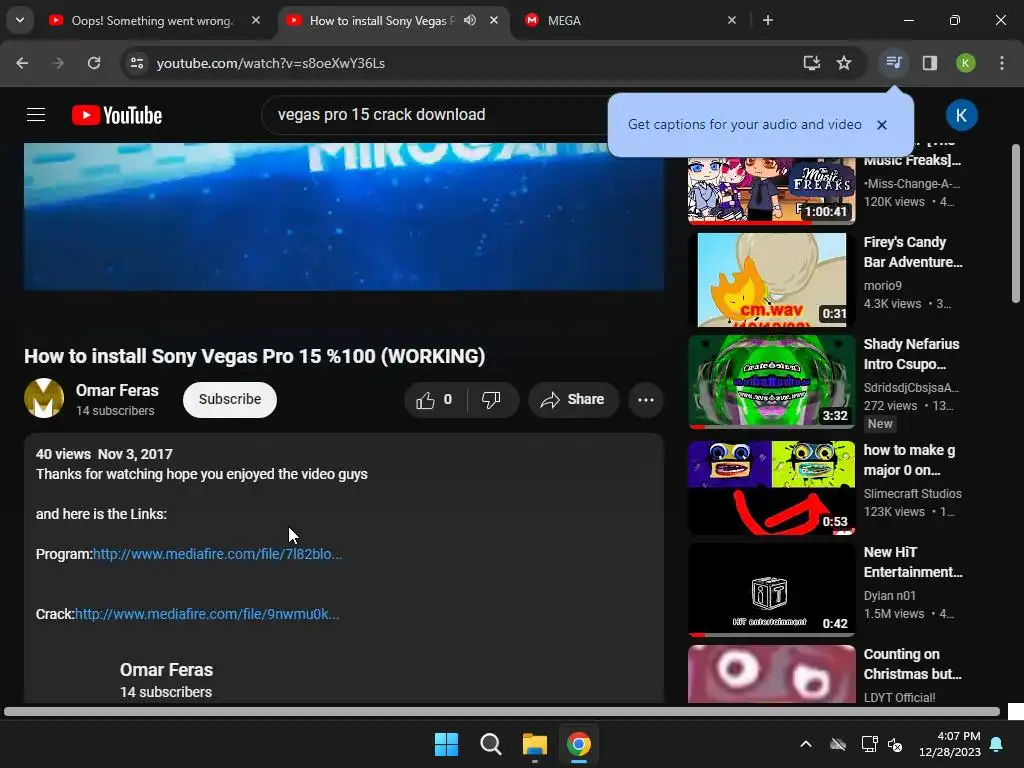The height and width of the screenshot is (768, 1024).
Task: Open YouTube account avatar K
Action: 961,115
